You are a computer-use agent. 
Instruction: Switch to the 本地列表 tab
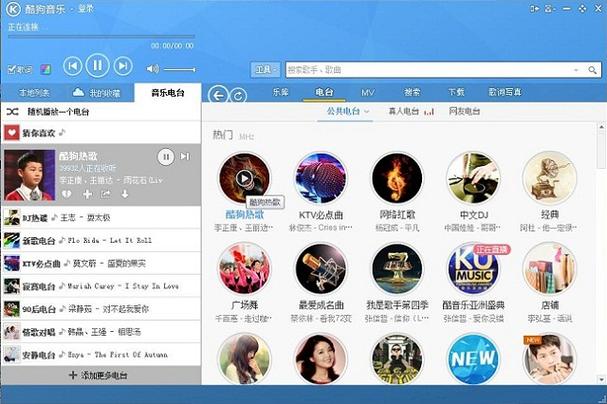pos(34,93)
